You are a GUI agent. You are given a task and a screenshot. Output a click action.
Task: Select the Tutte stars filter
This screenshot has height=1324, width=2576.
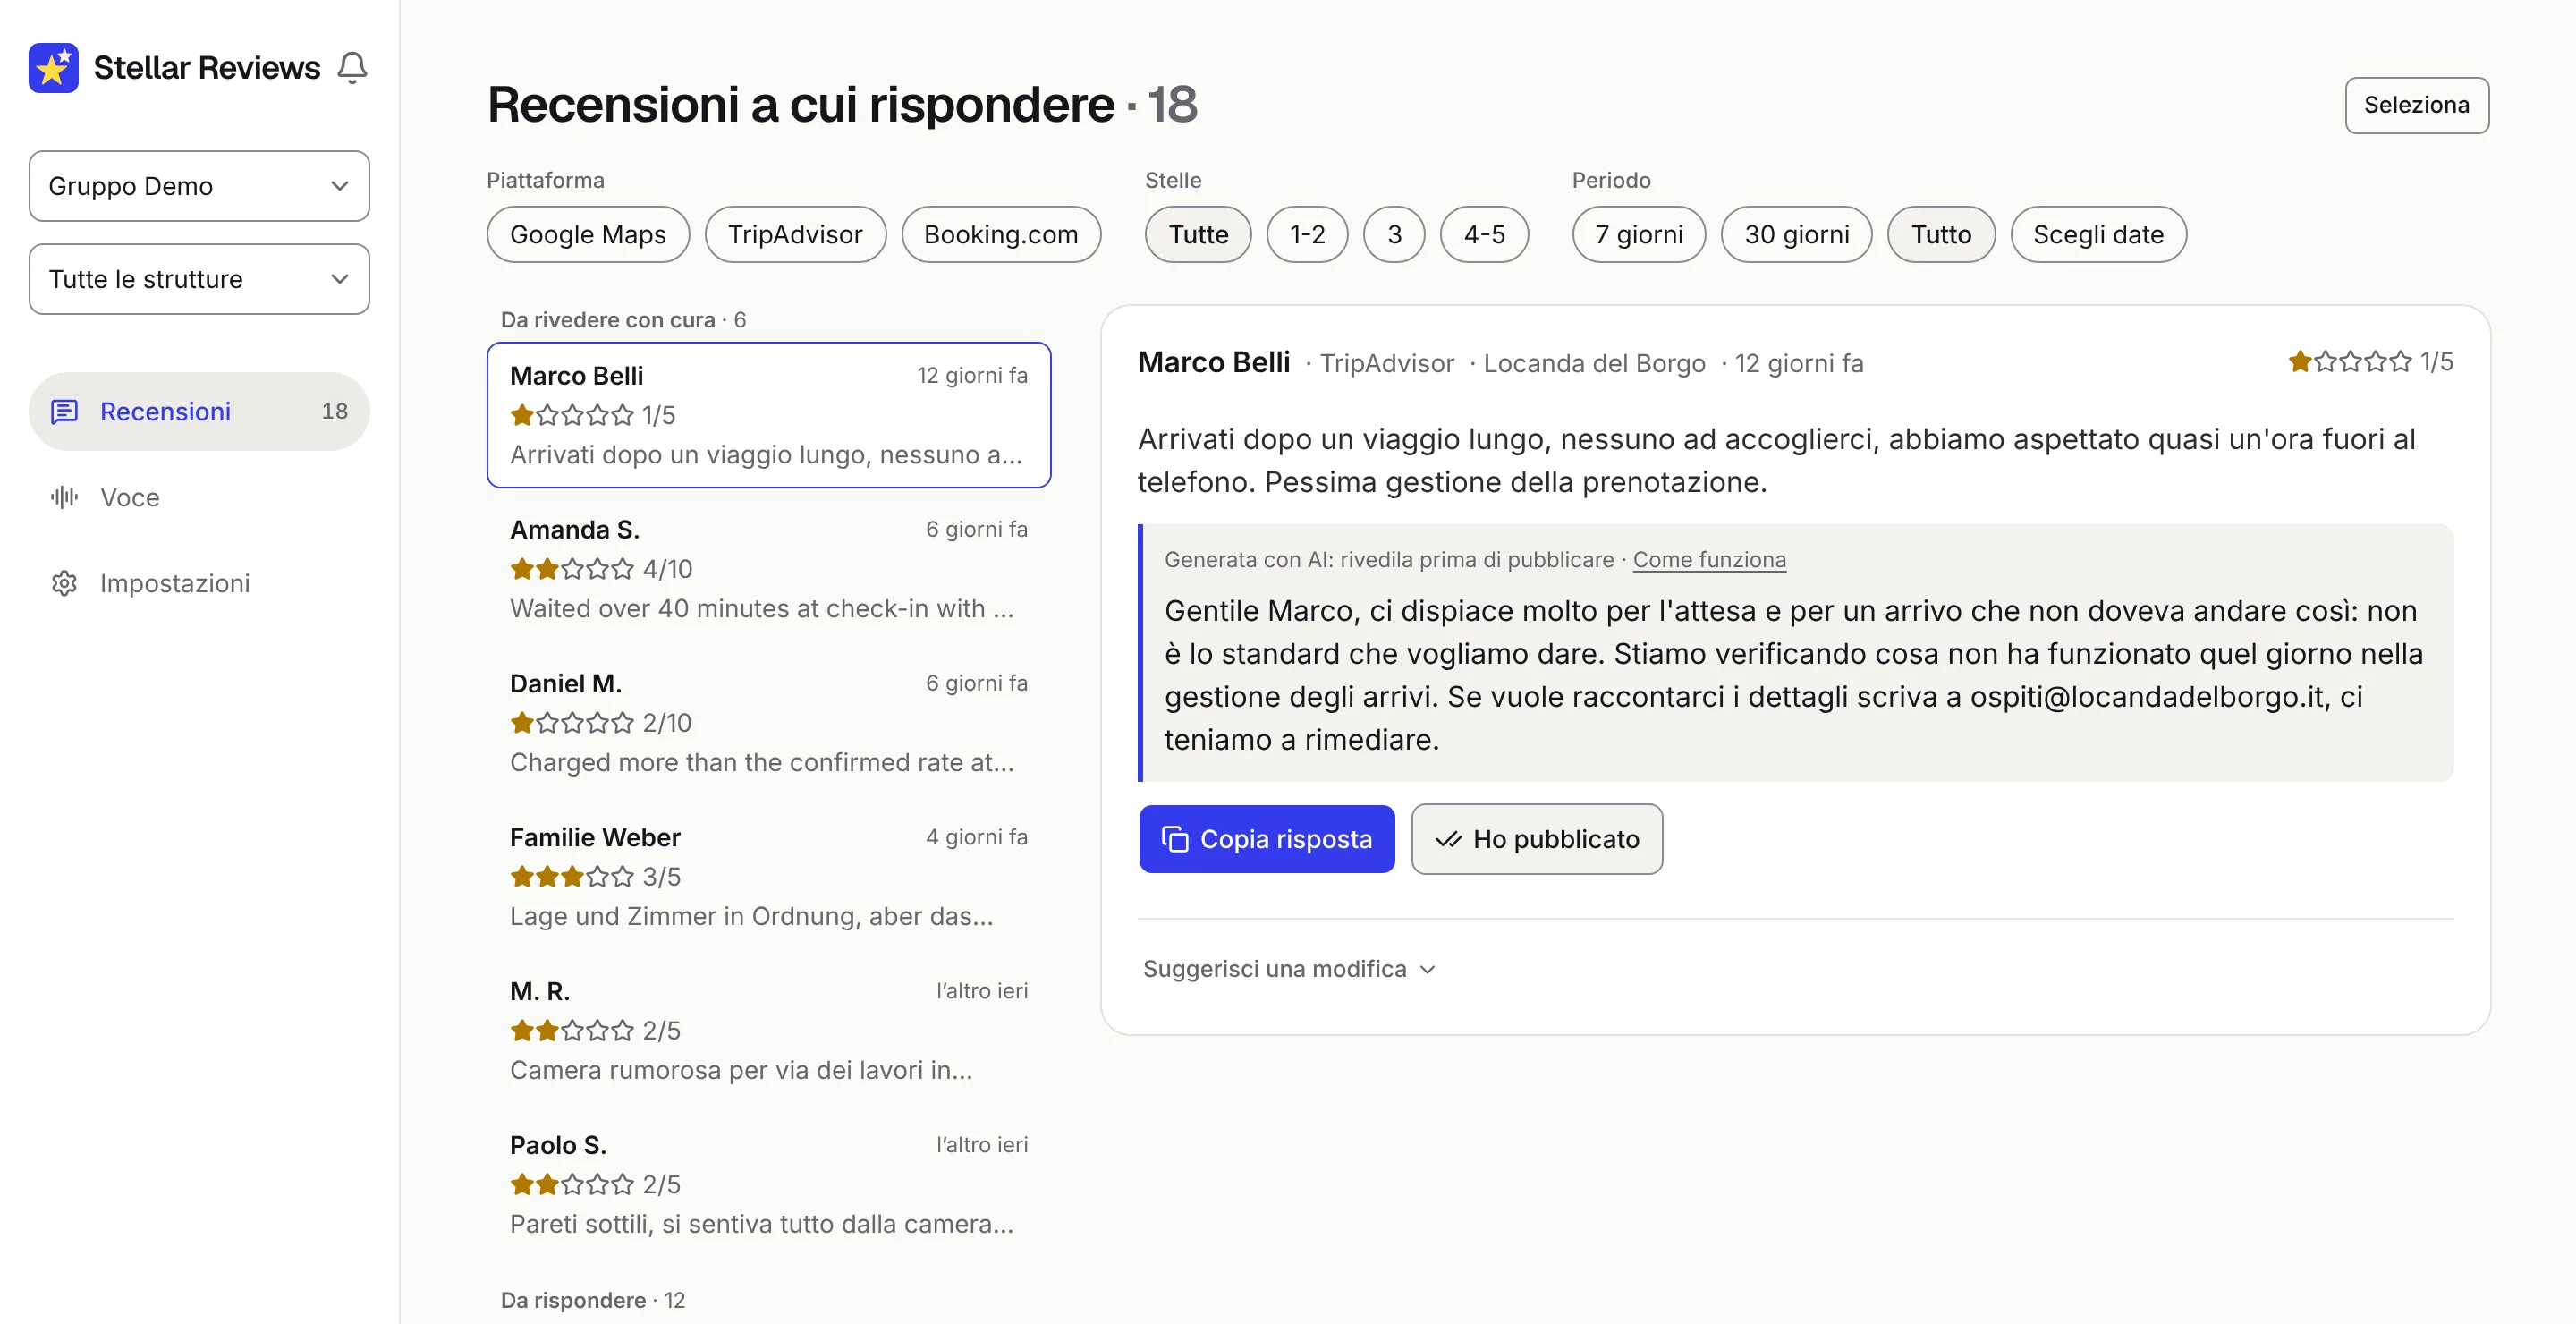click(1198, 234)
